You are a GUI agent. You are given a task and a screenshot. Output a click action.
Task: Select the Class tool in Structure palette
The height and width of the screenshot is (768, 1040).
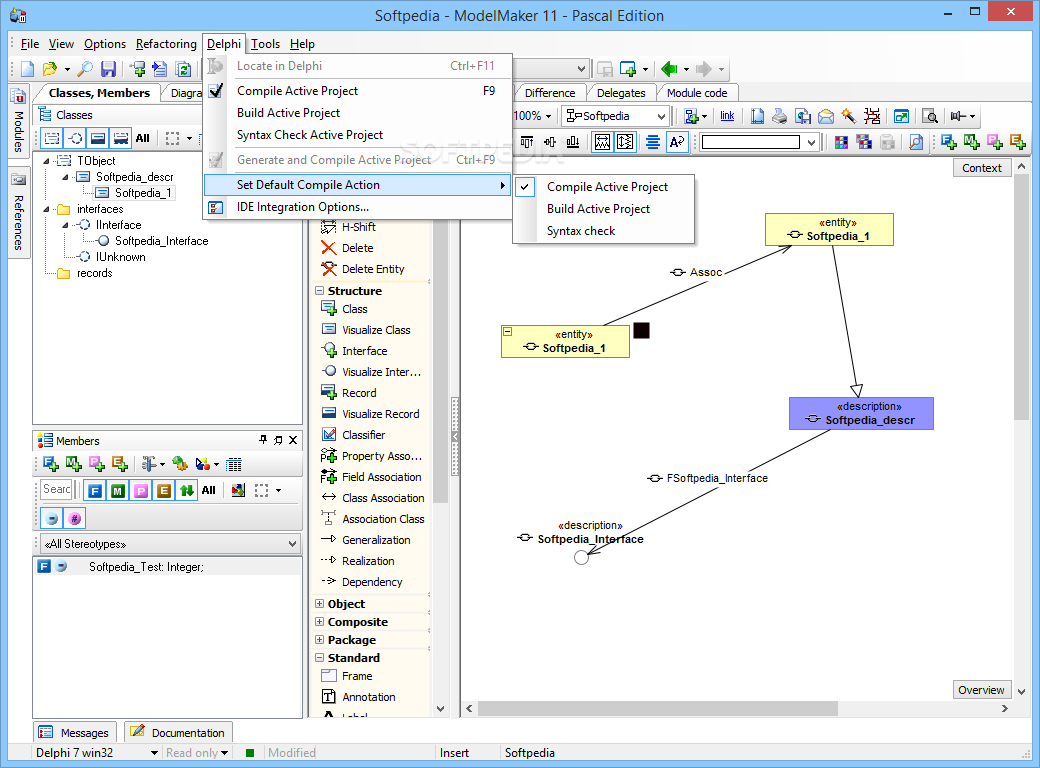[x=354, y=308]
